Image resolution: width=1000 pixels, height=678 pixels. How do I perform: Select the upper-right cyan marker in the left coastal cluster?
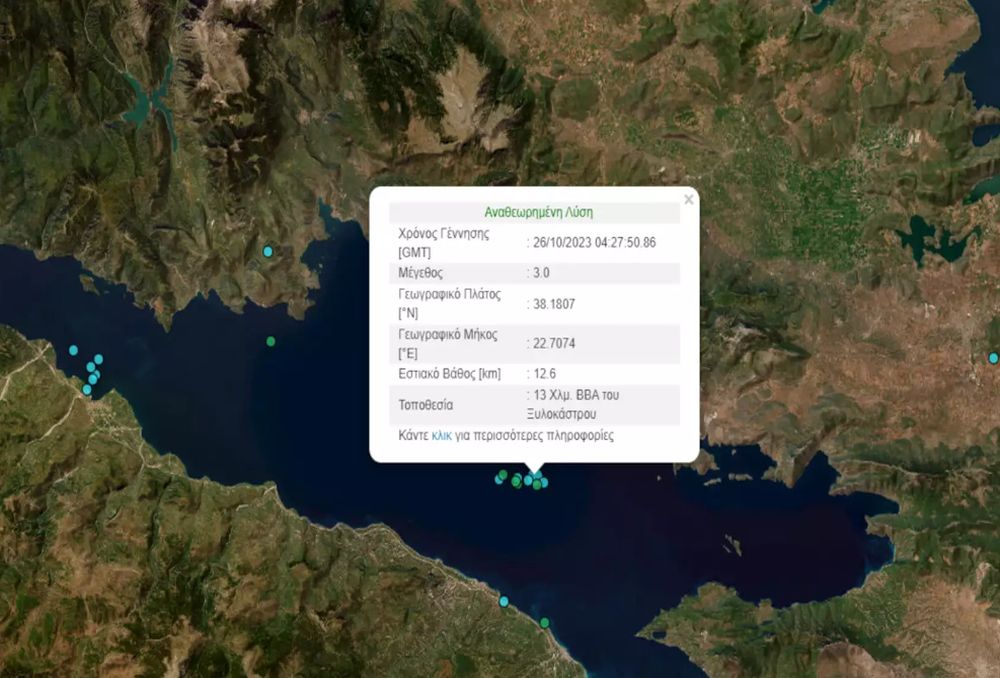pyautogui.click(x=98, y=359)
